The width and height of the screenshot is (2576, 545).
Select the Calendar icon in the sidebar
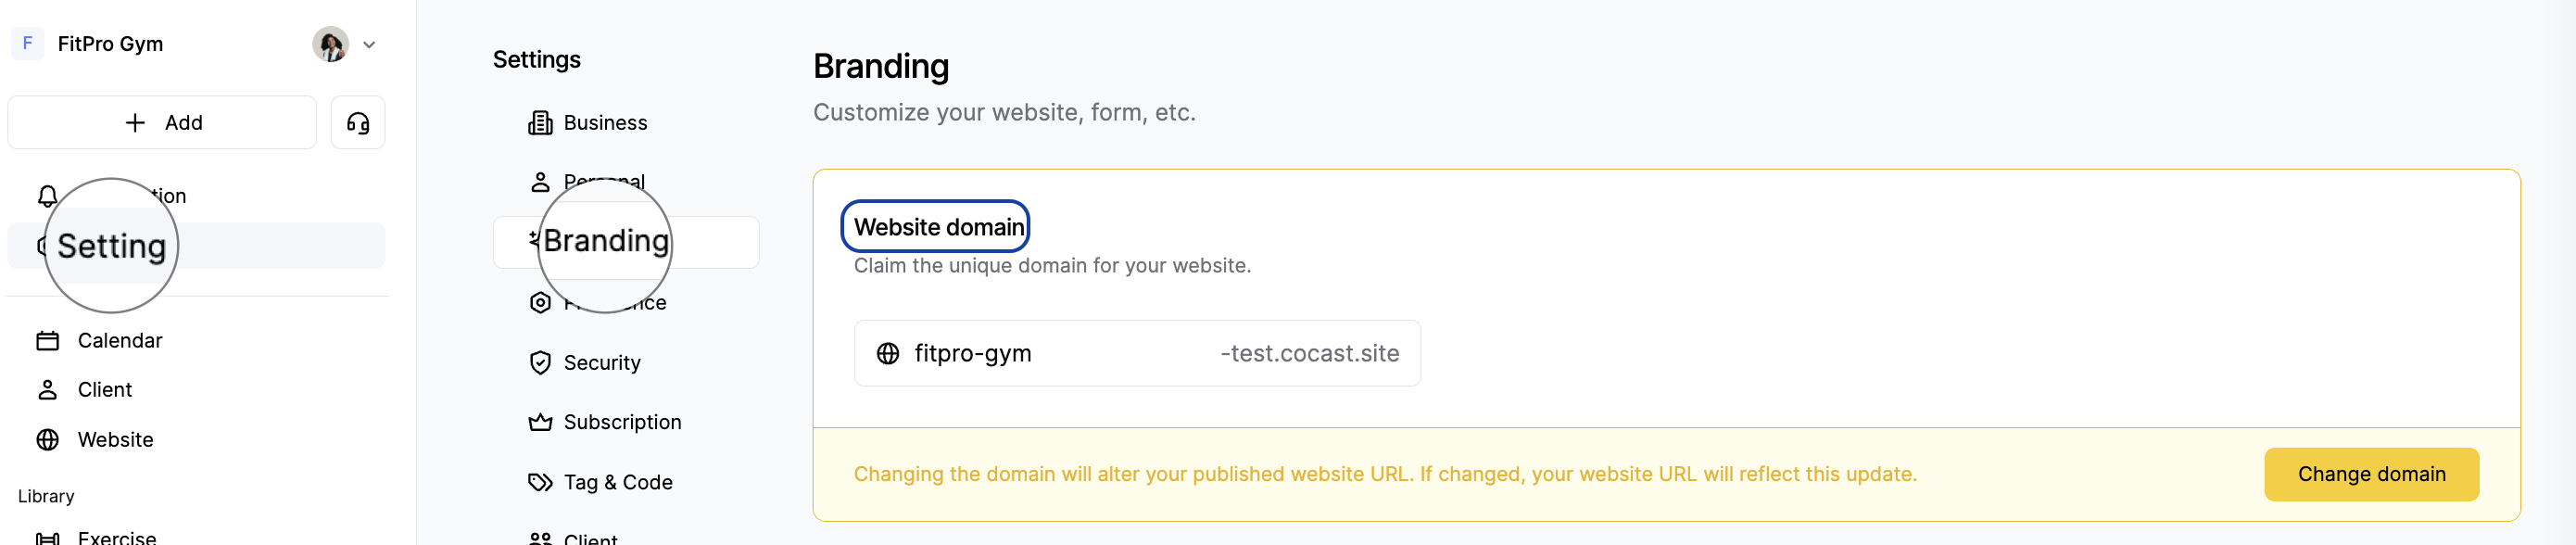click(47, 340)
